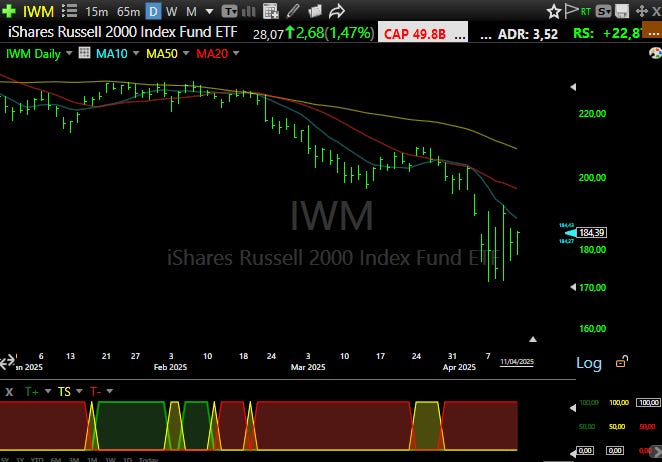
Task: Click the CAP 49.8B field
Action: tap(423, 33)
